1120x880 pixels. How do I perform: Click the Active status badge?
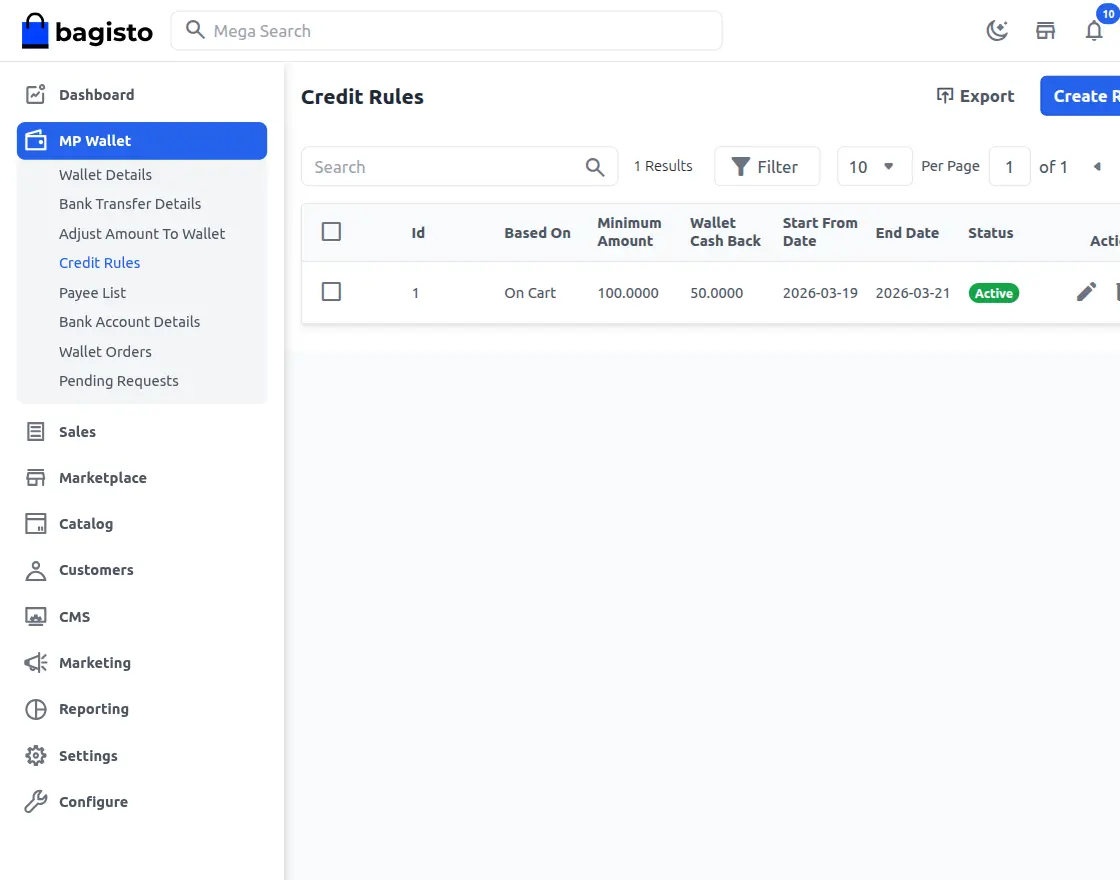click(x=993, y=293)
